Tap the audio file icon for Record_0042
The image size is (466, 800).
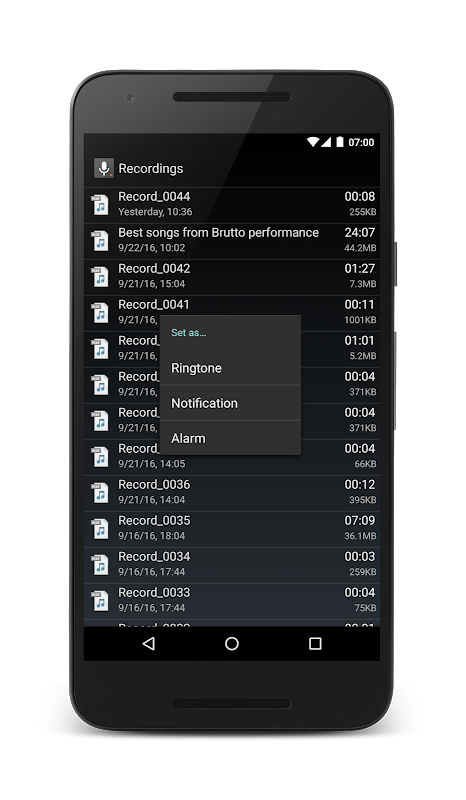pos(100,277)
